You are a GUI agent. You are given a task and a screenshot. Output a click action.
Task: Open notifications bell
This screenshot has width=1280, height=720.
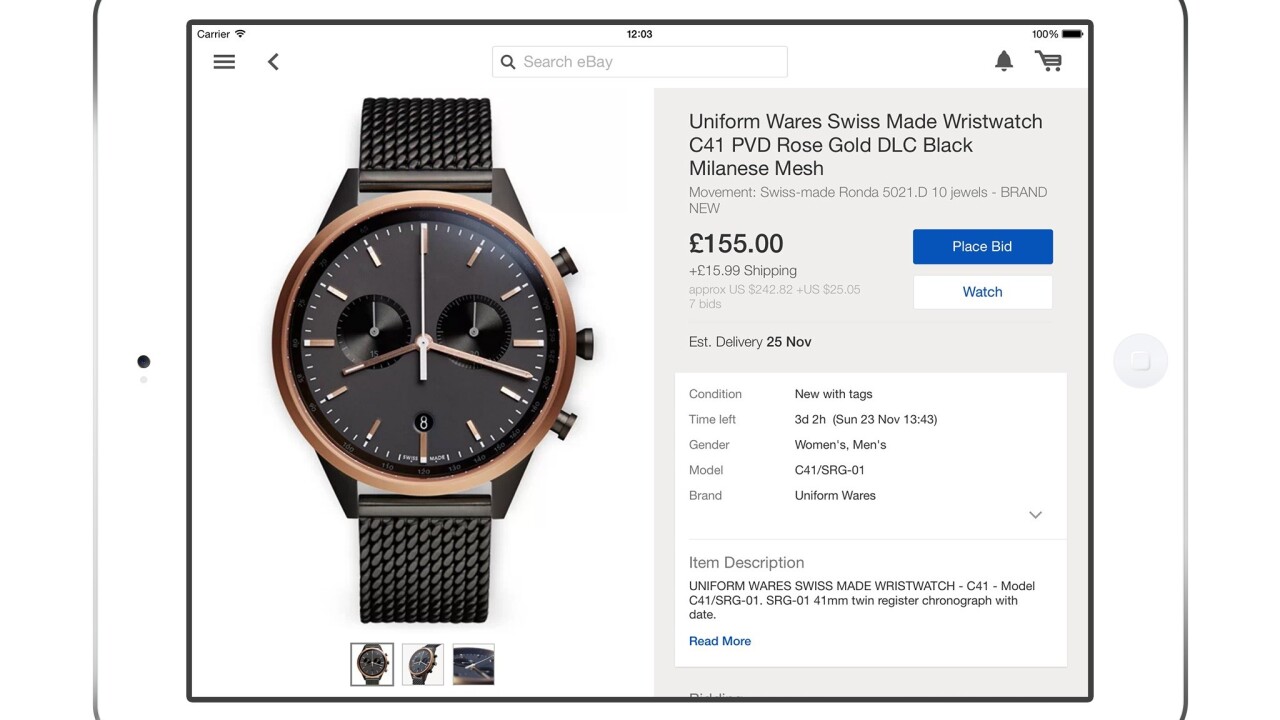click(x=1004, y=61)
